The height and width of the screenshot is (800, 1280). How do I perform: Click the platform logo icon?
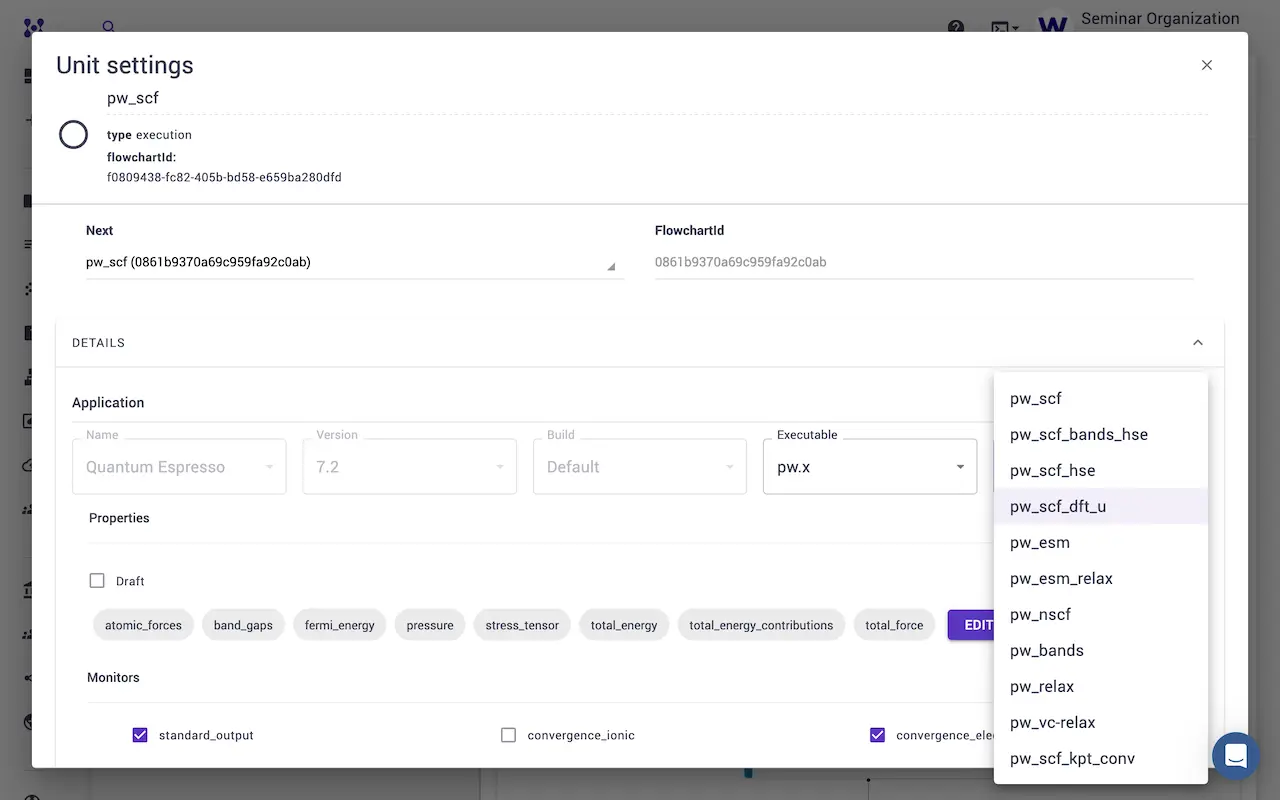pos(33,27)
